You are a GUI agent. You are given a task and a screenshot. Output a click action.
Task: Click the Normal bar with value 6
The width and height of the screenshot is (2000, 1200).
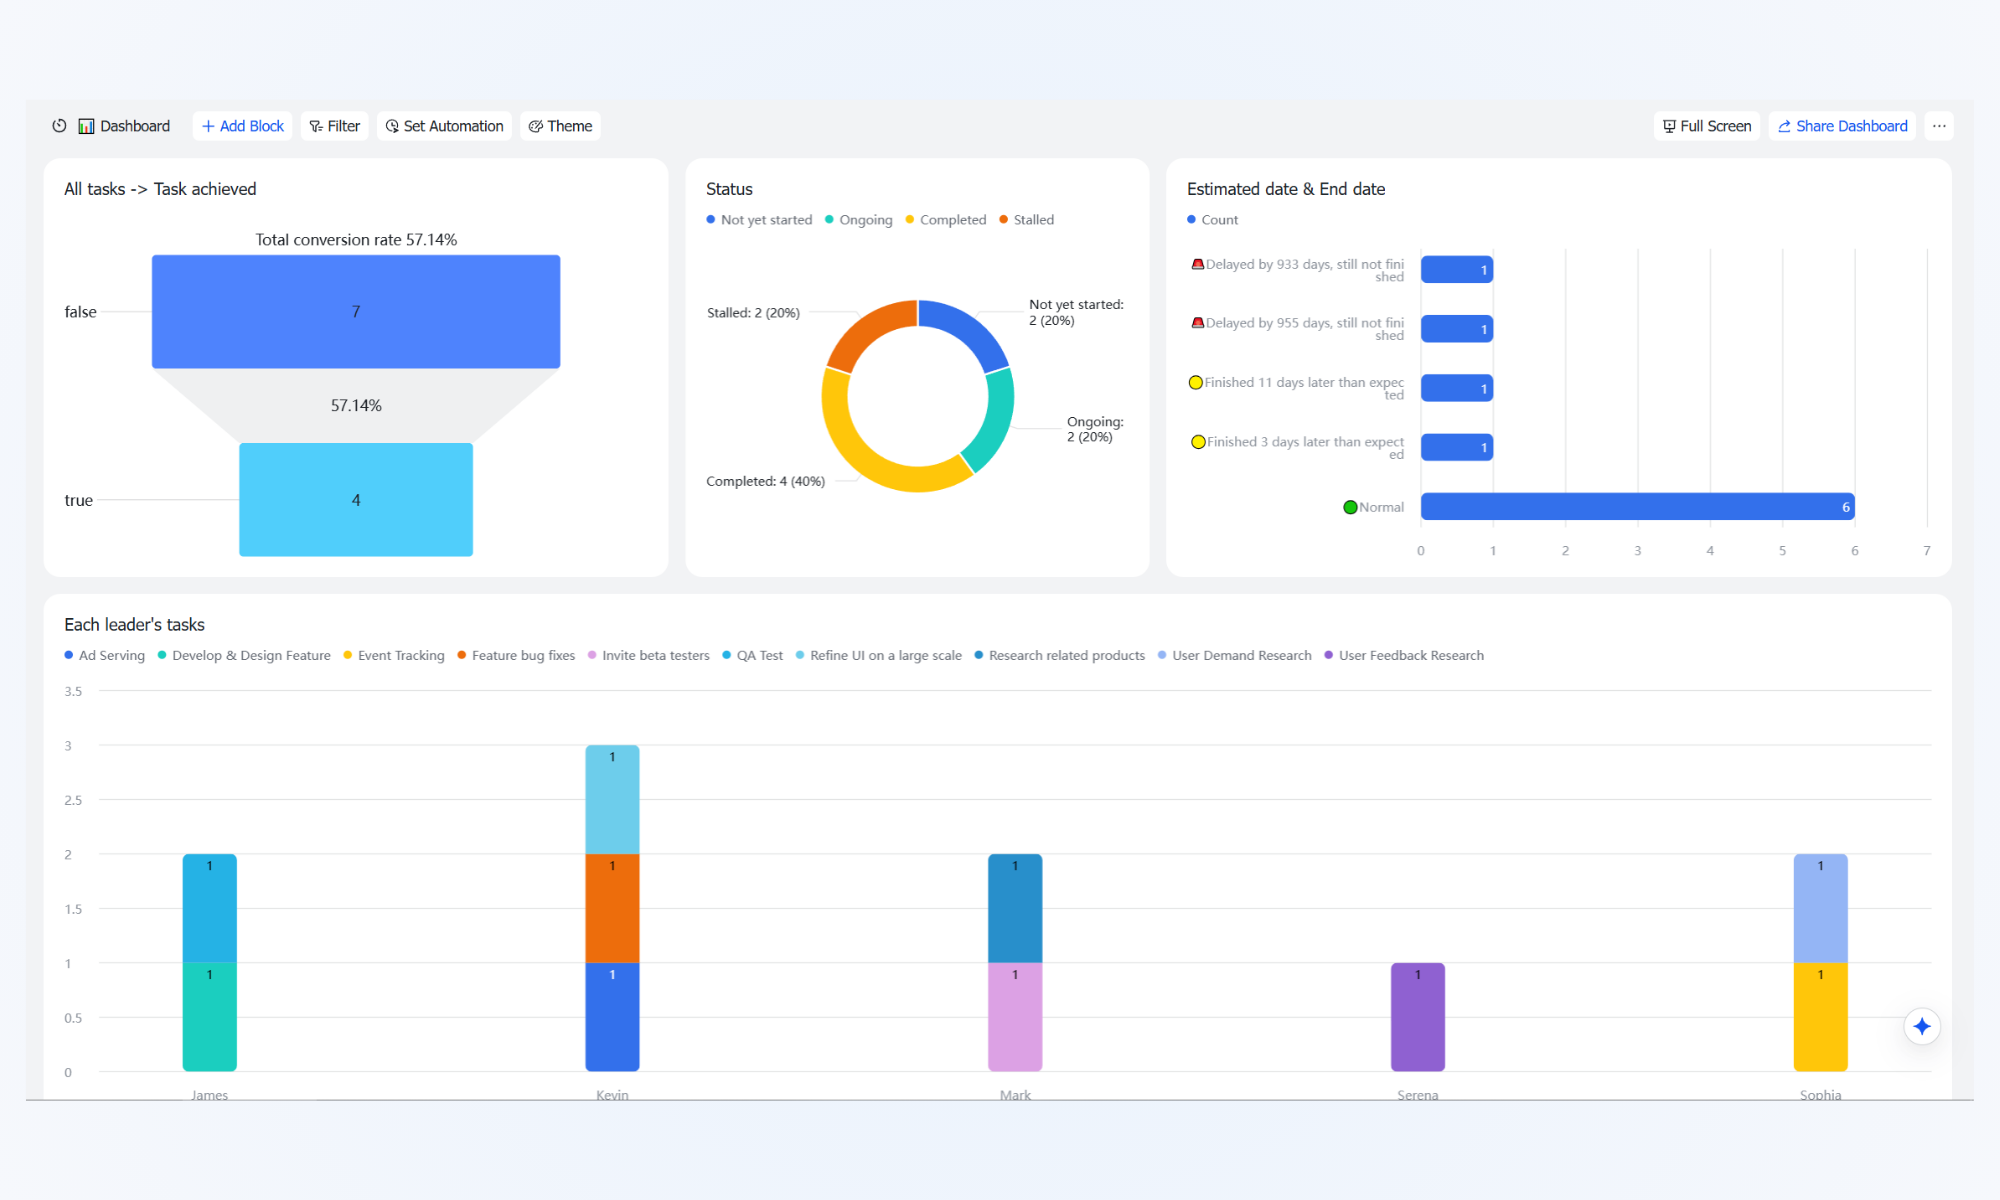pos(1637,507)
